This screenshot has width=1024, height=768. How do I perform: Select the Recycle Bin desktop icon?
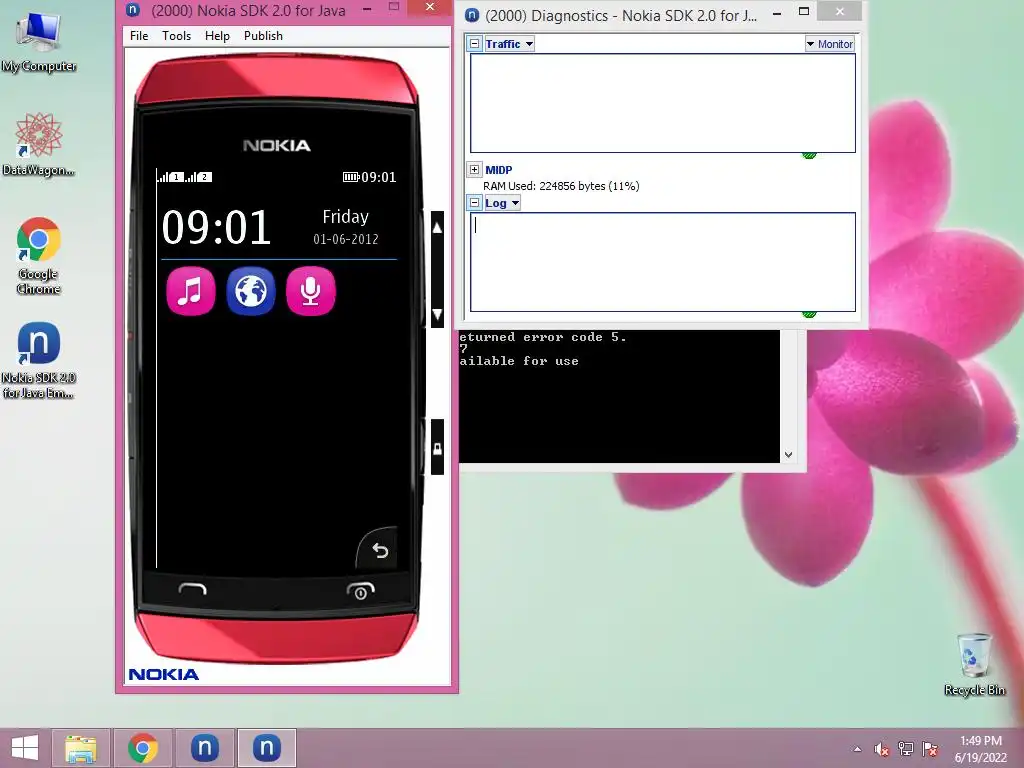point(974,664)
